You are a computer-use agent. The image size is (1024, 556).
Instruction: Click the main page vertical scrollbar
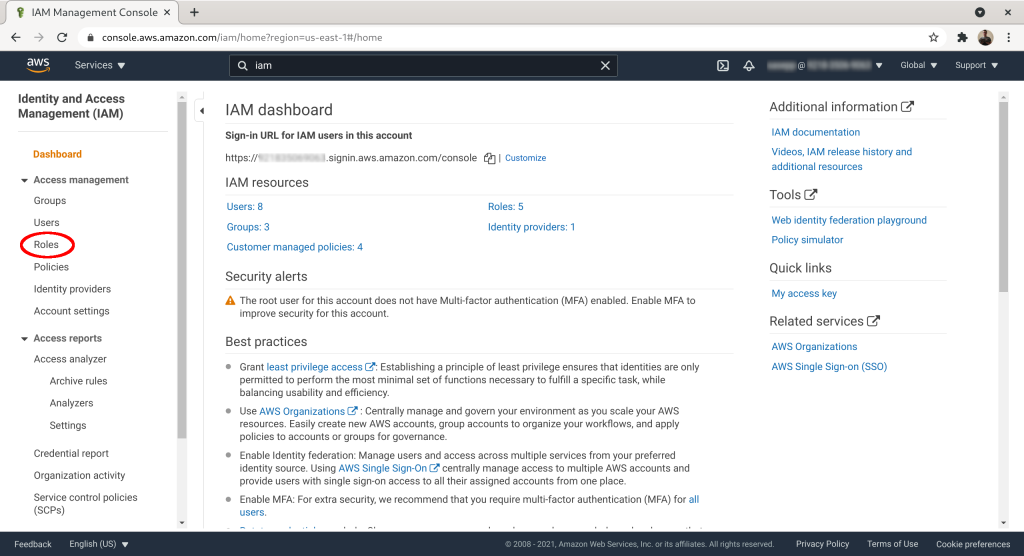[x=1003, y=196]
